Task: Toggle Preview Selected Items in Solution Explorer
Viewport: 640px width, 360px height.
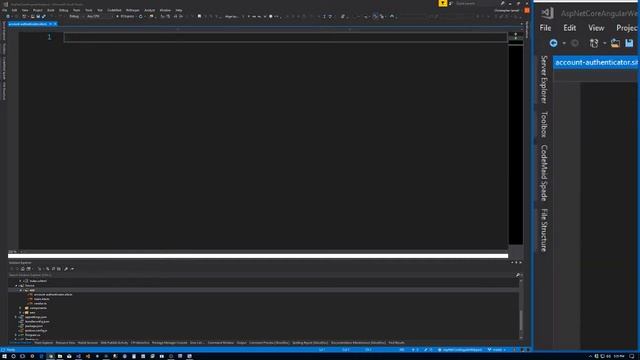Action: [73, 269]
